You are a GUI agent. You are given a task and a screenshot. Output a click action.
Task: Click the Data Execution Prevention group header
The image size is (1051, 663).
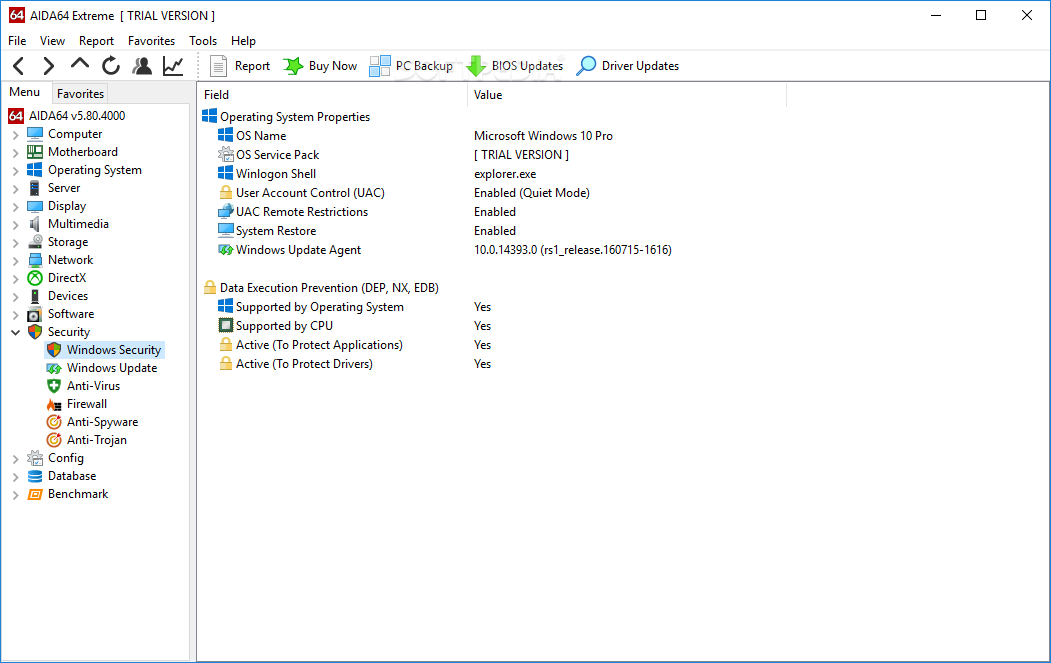pyautogui.click(x=321, y=288)
